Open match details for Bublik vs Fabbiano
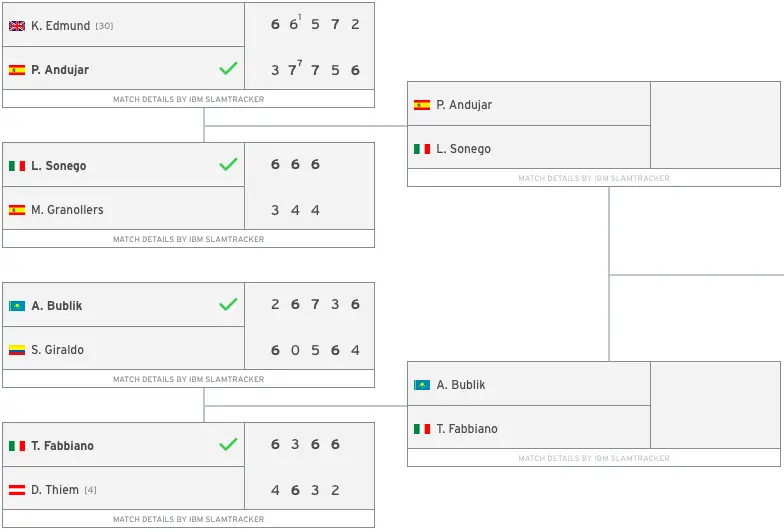784x532 pixels. [594, 458]
